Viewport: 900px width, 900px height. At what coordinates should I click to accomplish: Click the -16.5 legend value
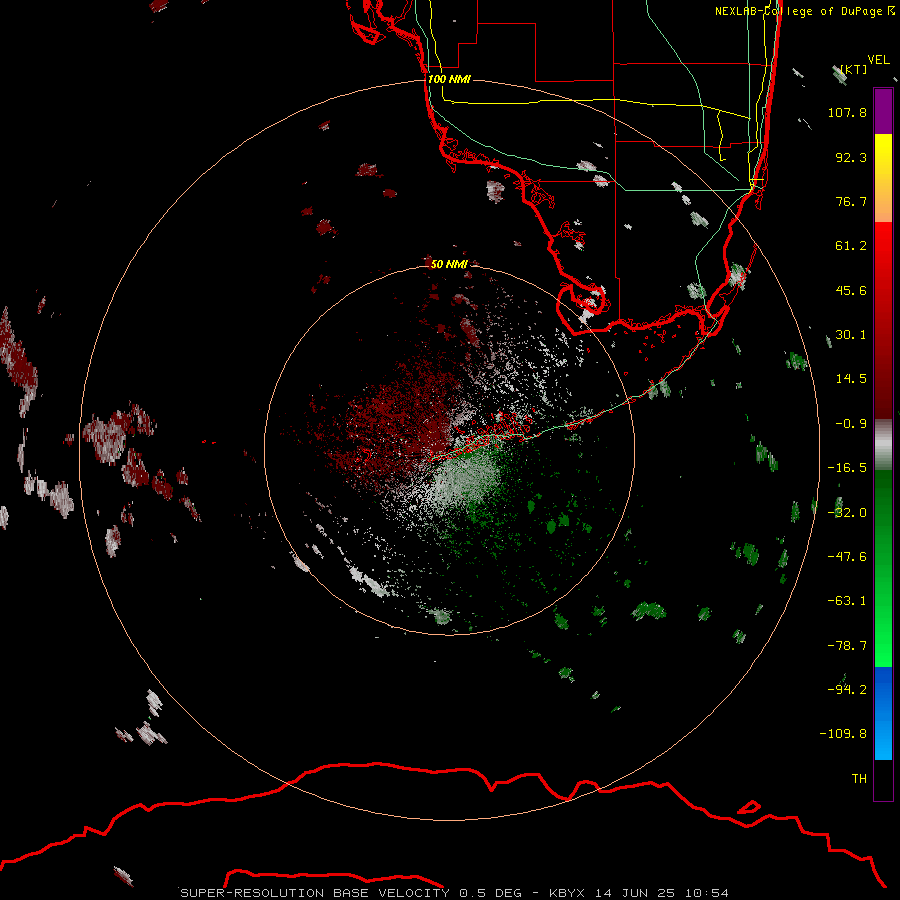847,468
